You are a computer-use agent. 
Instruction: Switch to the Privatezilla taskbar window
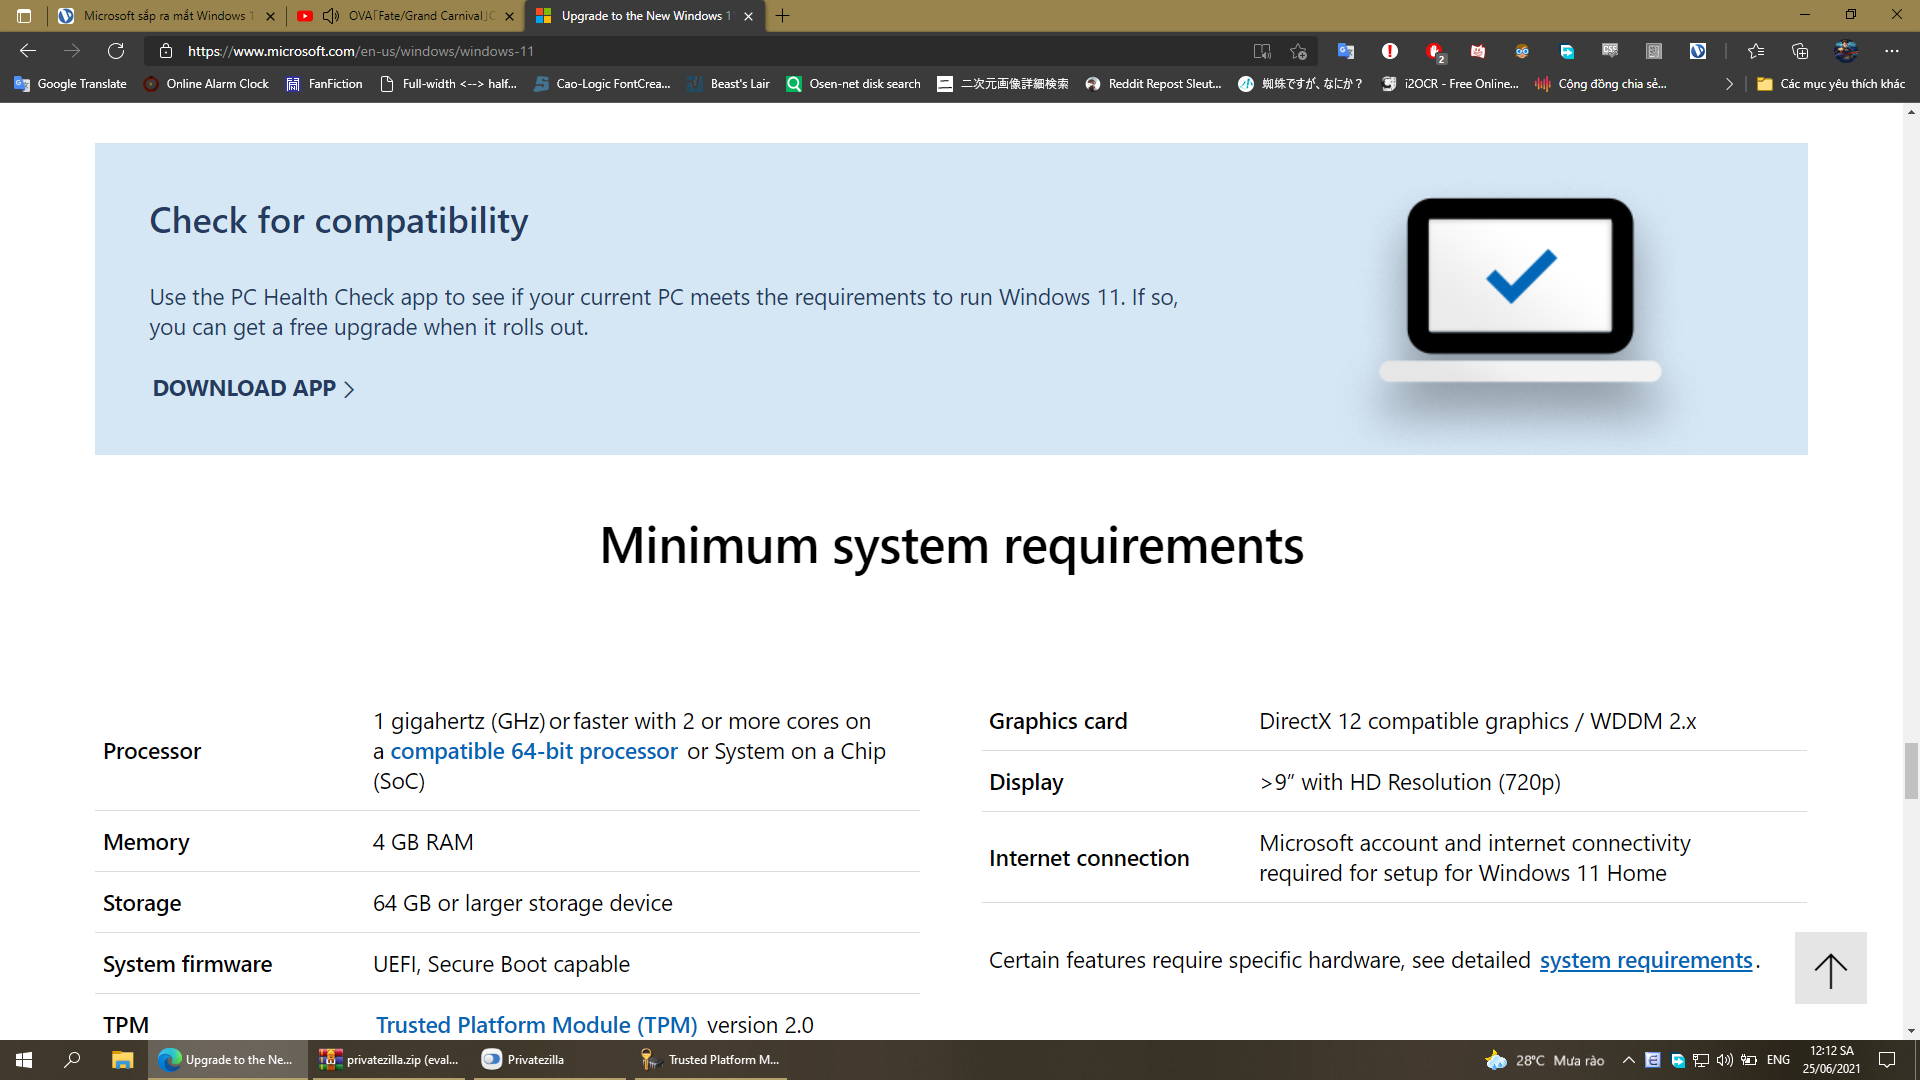(550, 1060)
